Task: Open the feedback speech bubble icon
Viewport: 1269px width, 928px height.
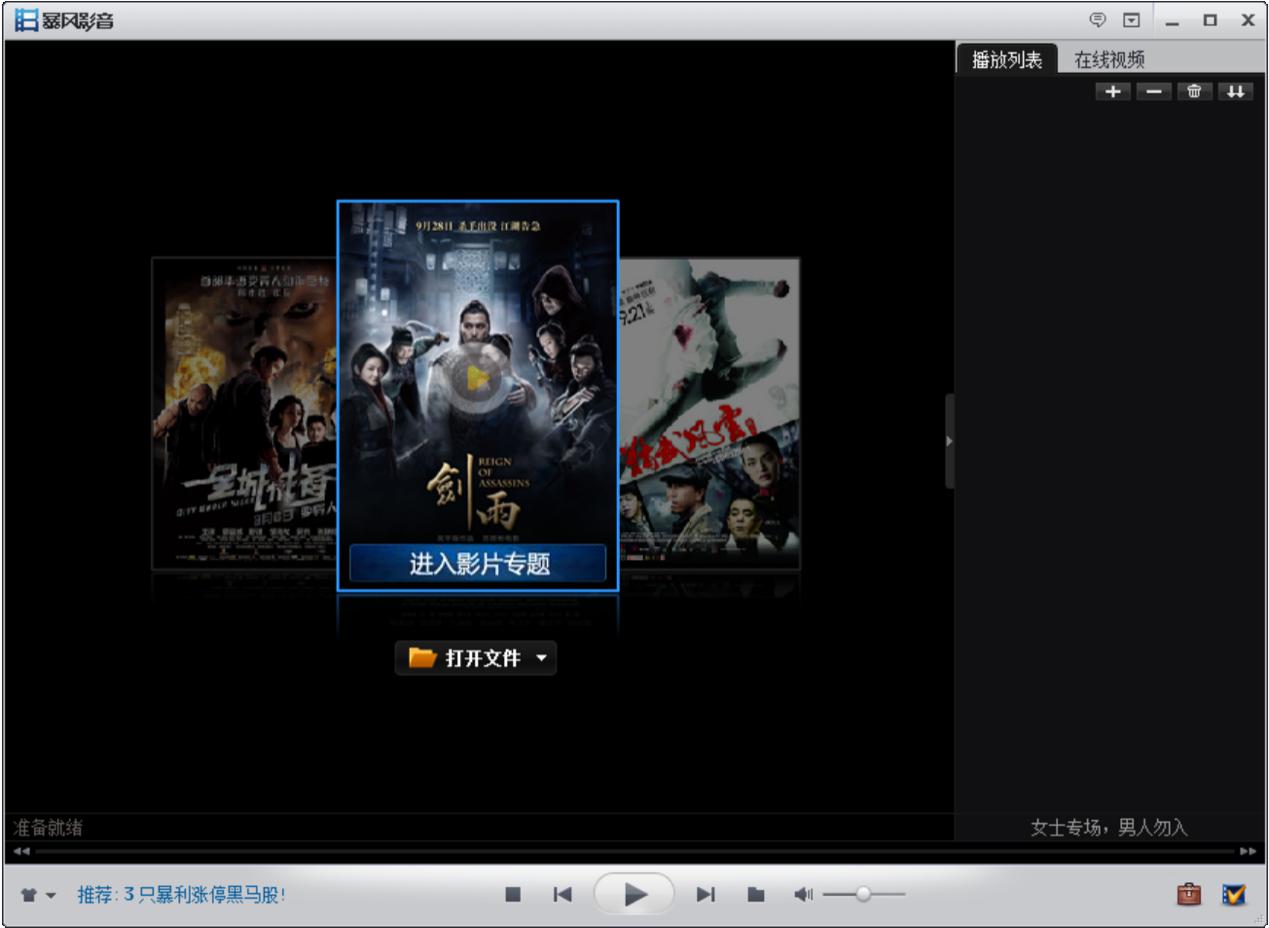Action: 1099,20
